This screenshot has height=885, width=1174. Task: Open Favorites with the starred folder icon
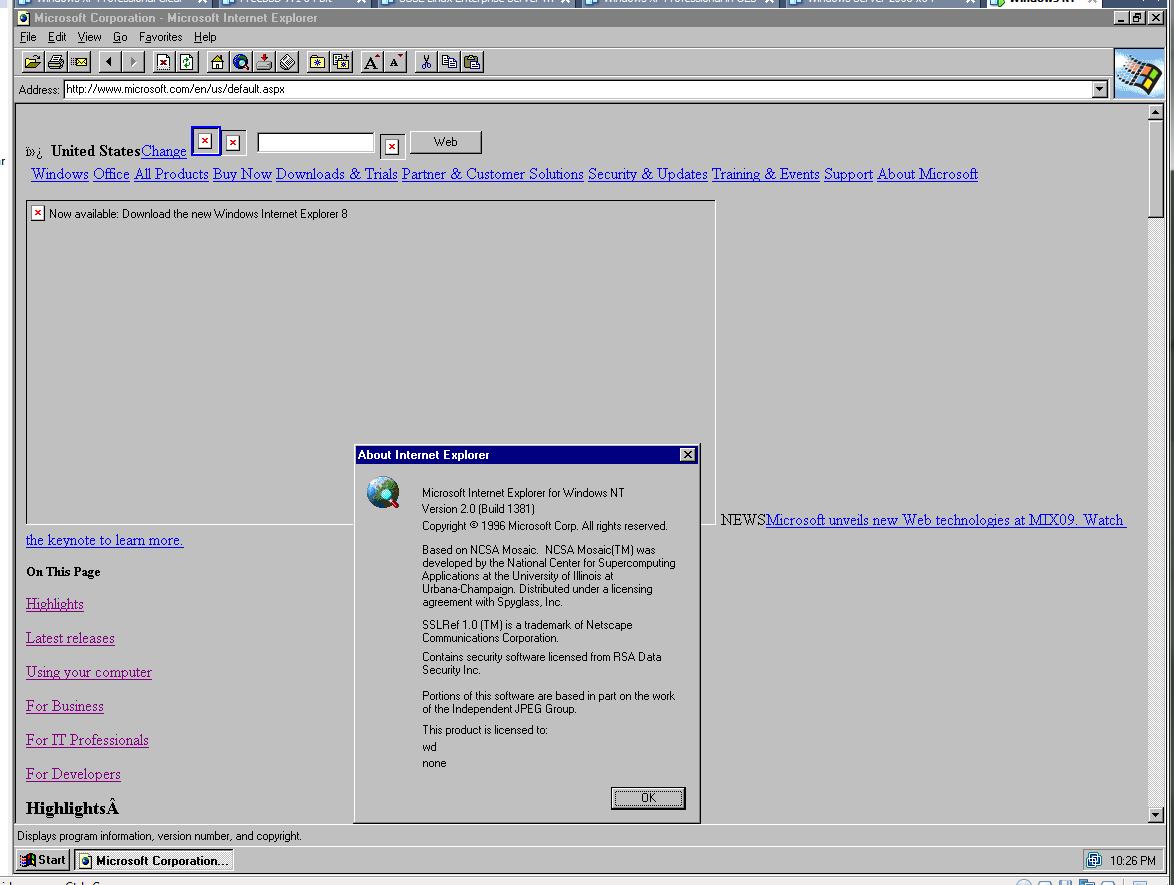(x=317, y=62)
